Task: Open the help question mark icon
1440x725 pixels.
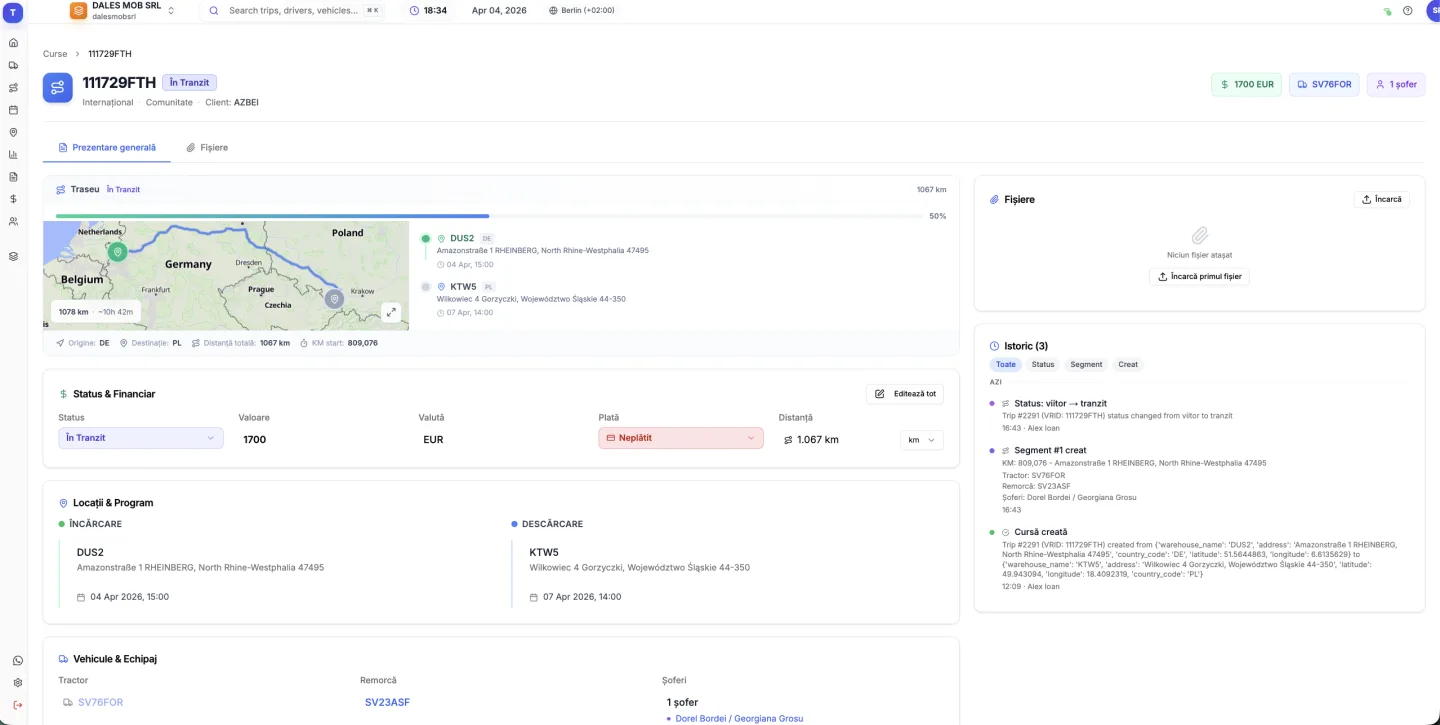Action: (x=1408, y=11)
